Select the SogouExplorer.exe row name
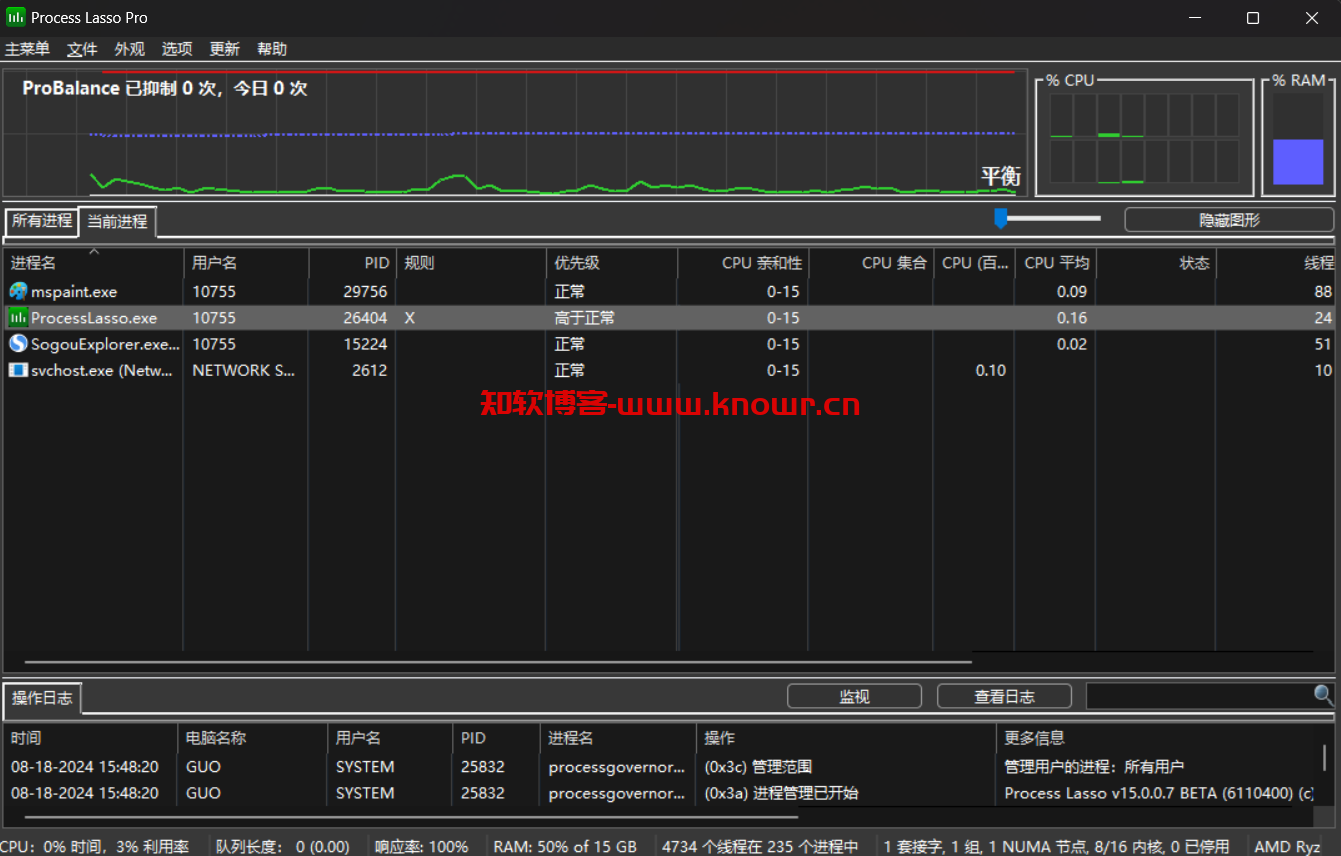Image resolution: width=1341 pixels, height=856 pixels. [106, 344]
